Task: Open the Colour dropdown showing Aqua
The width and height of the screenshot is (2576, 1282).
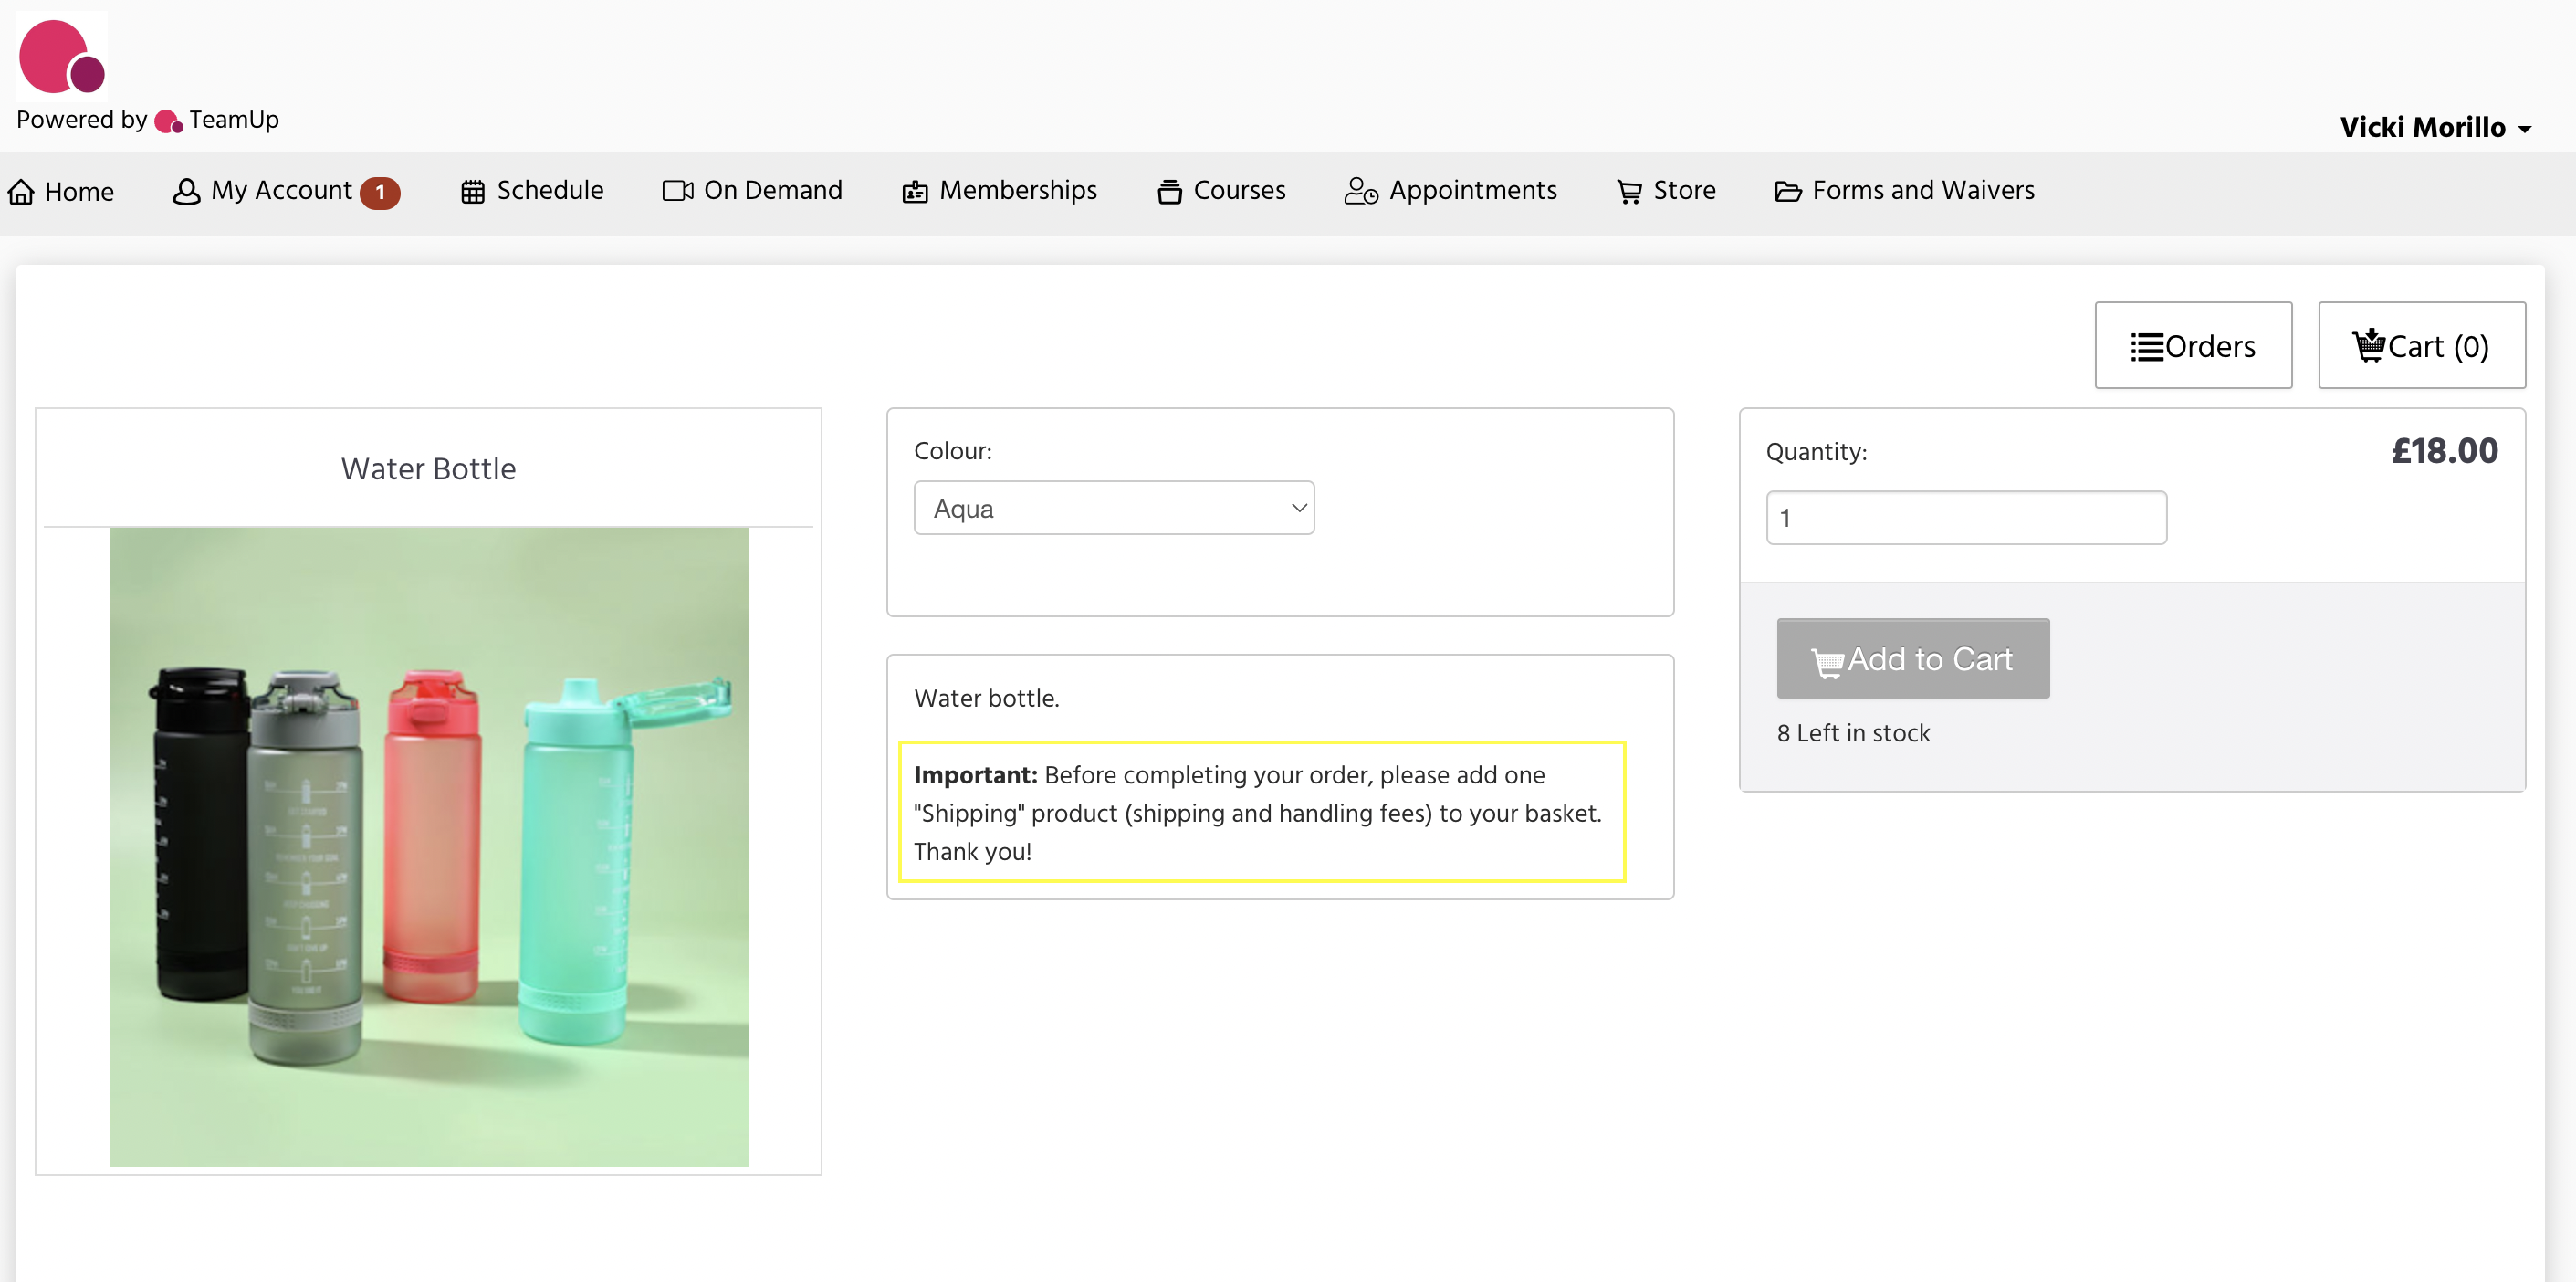Action: tap(1113, 508)
